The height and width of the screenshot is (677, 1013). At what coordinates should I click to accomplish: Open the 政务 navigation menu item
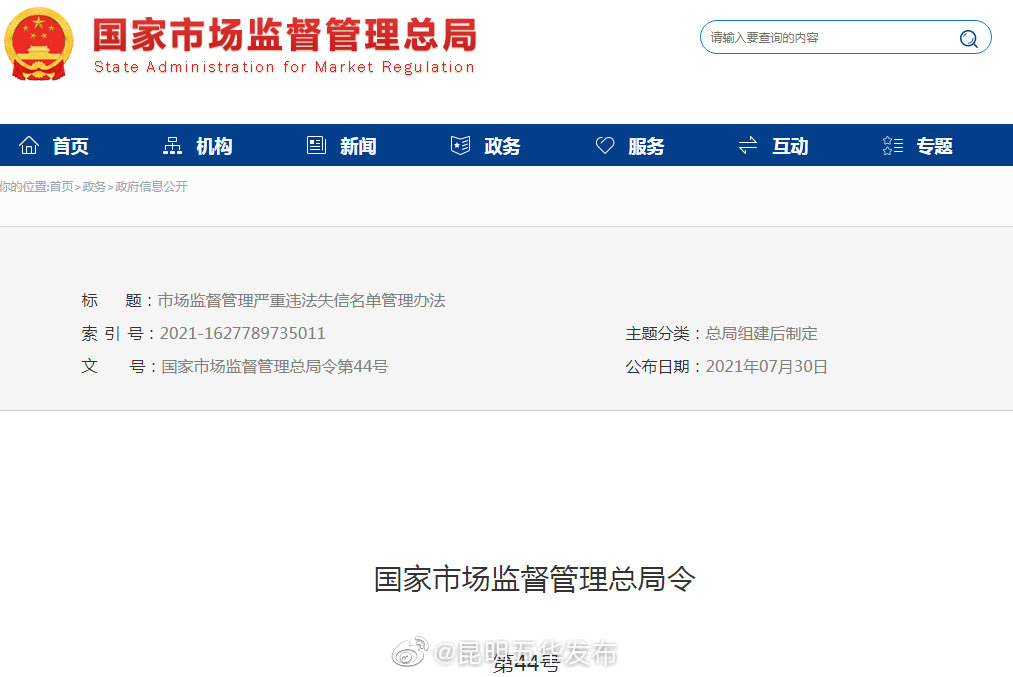501,145
